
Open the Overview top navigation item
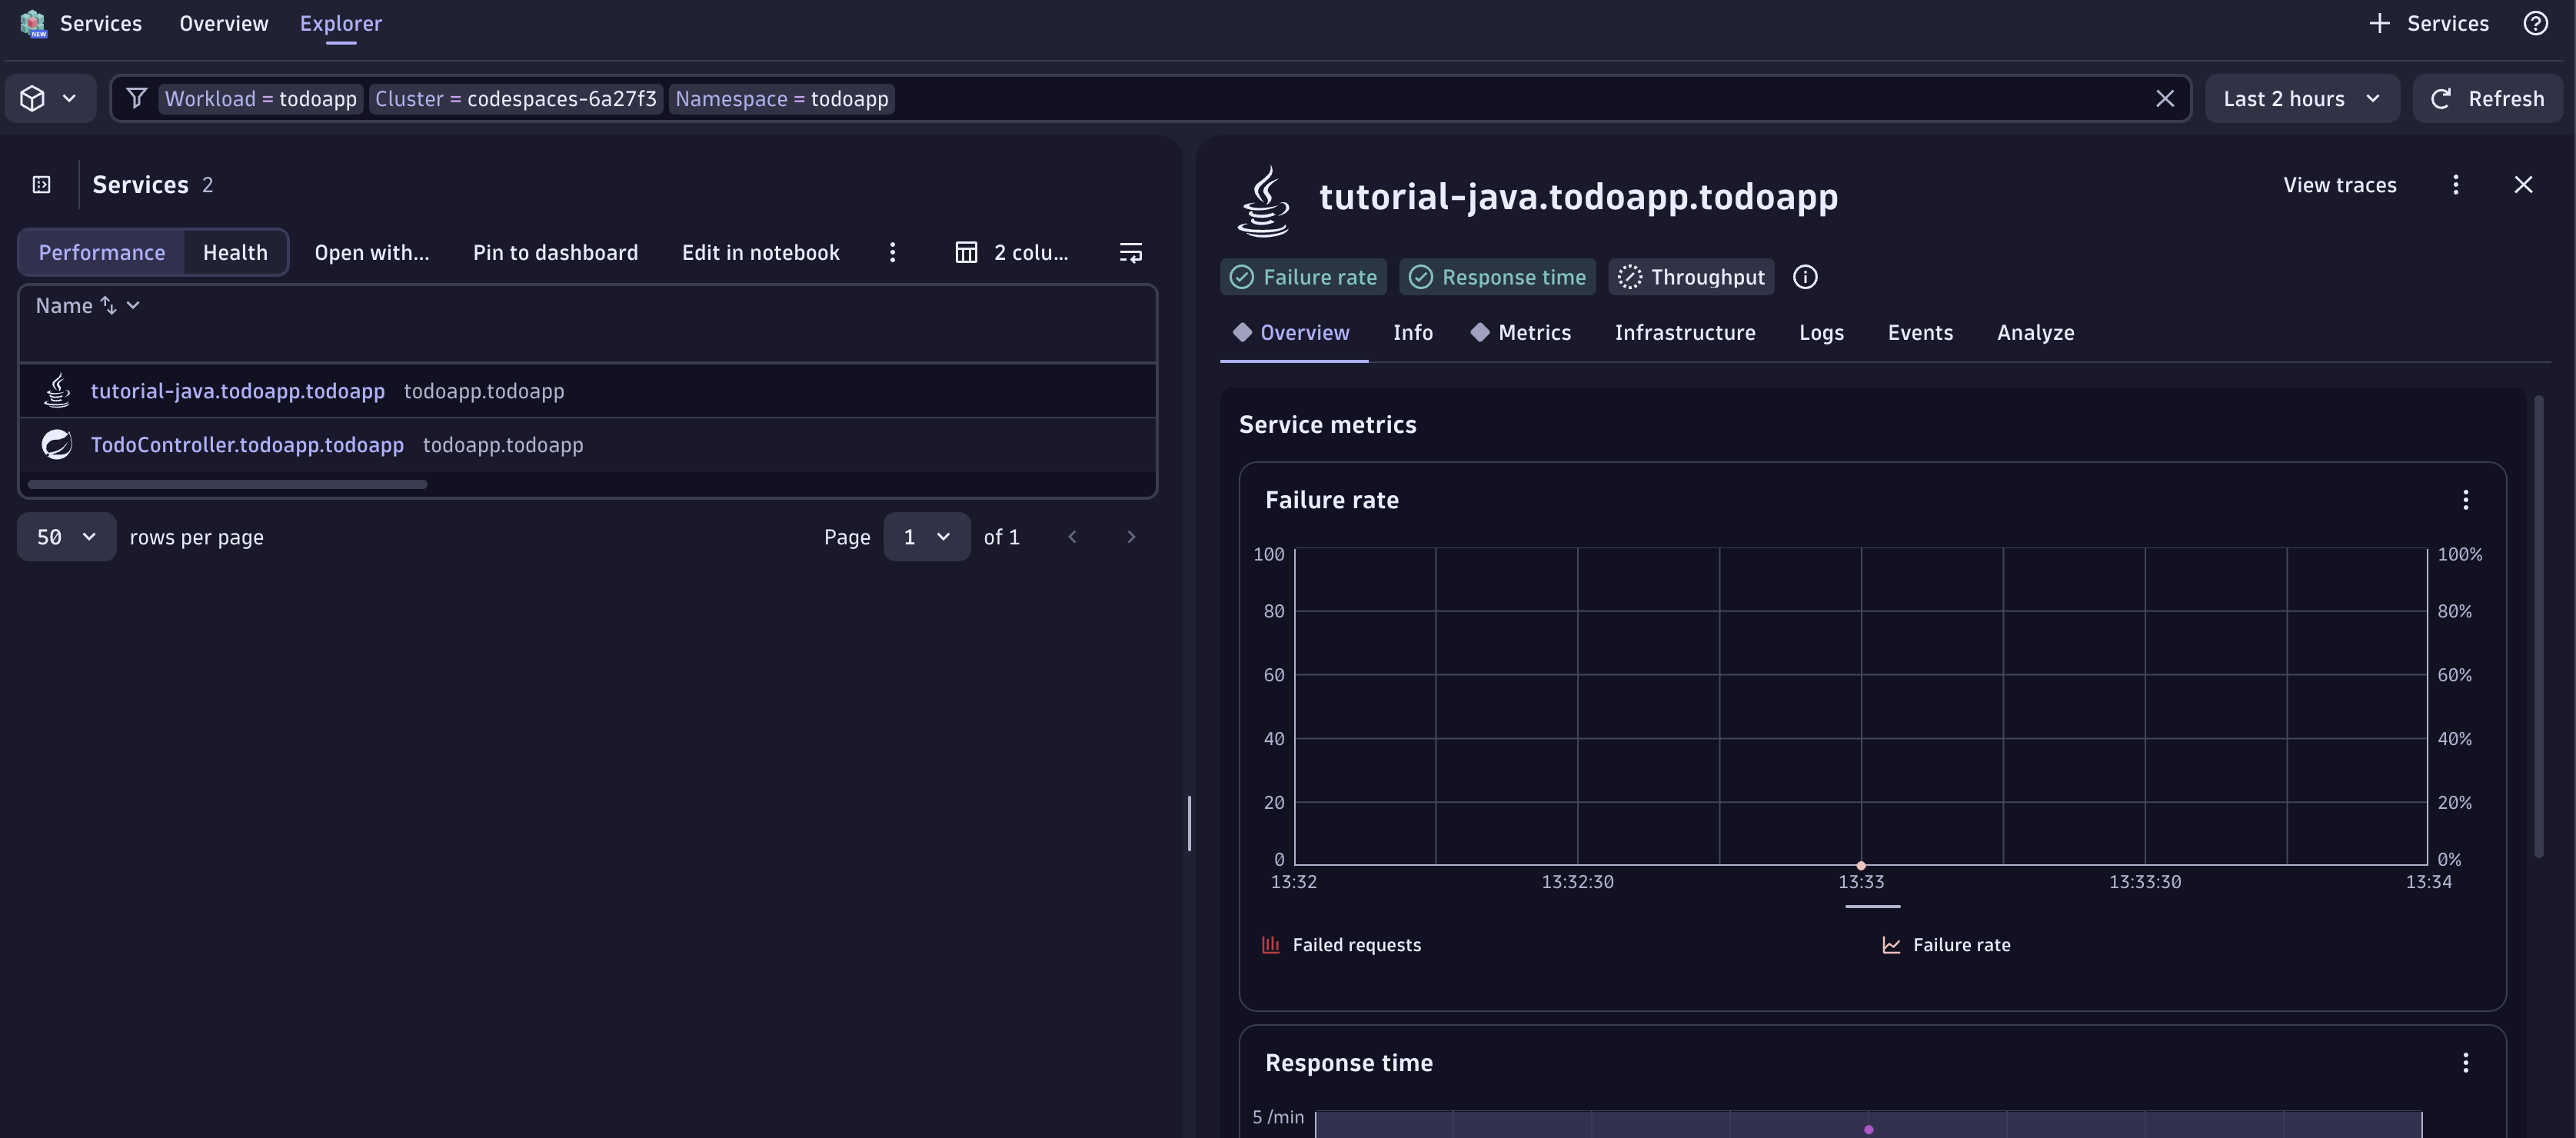[223, 23]
